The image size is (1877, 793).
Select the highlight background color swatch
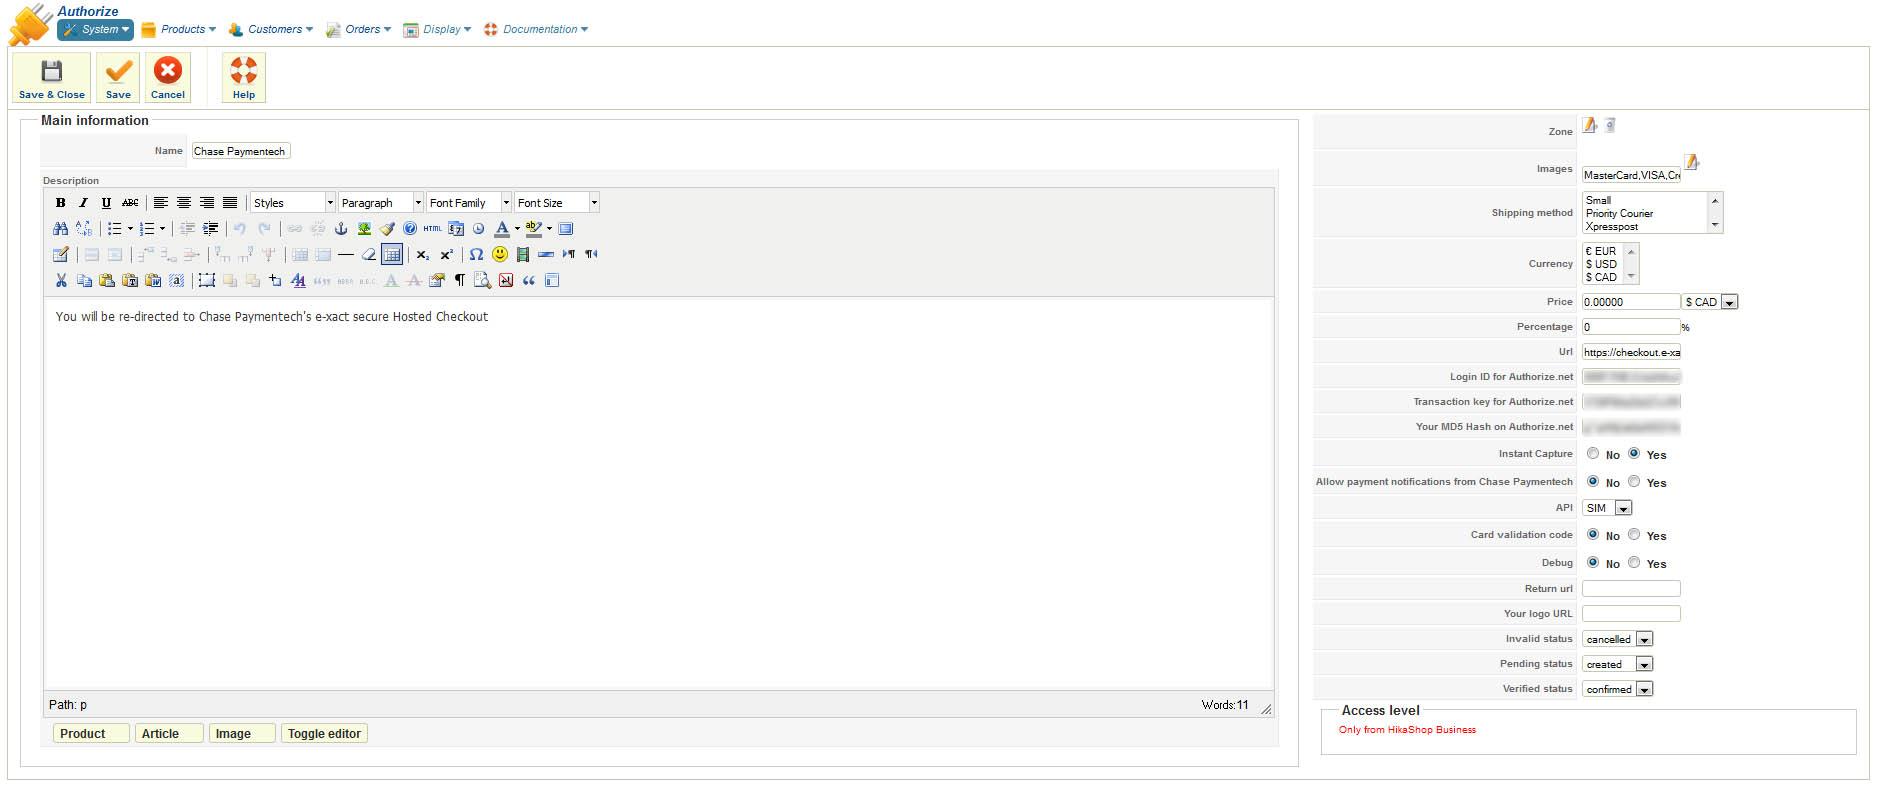(x=534, y=229)
